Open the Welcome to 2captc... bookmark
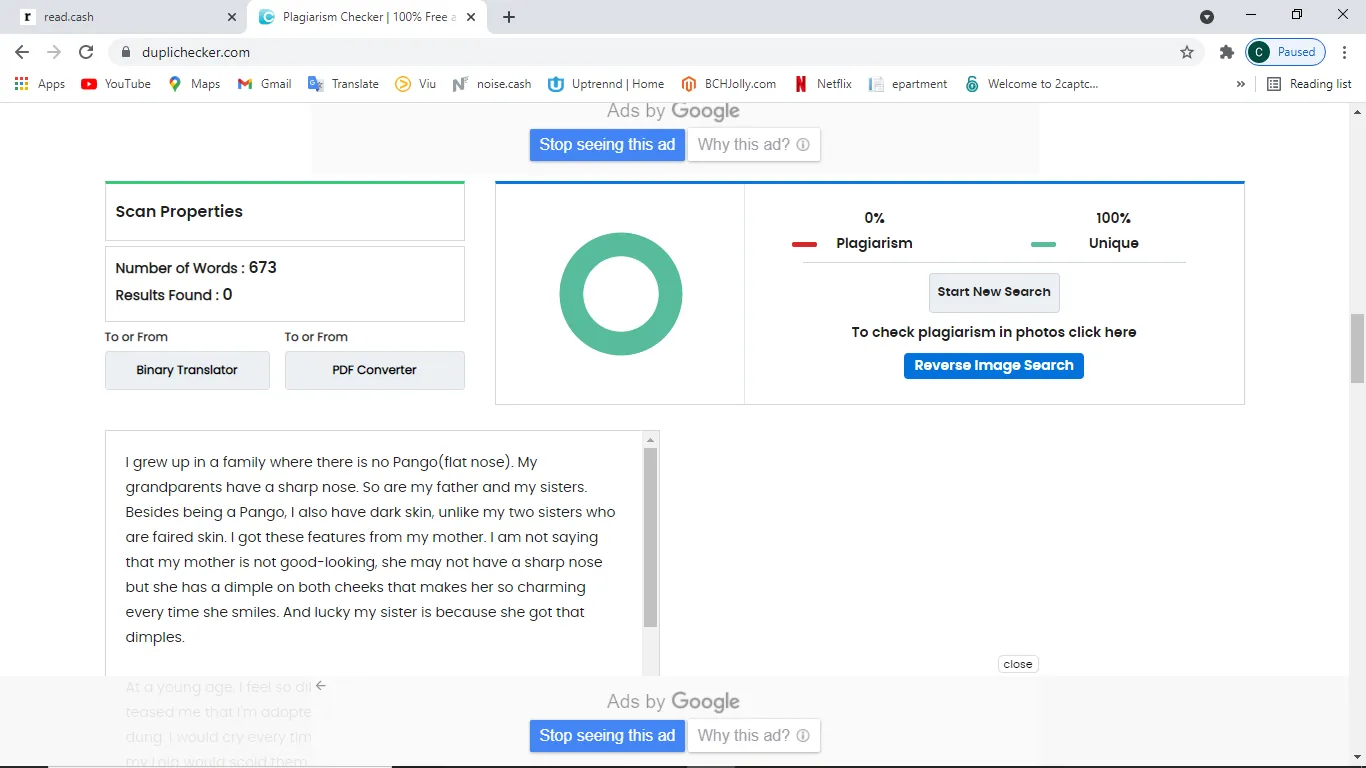The height and width of the screenshot is (768, 1366). point(1031,84)
